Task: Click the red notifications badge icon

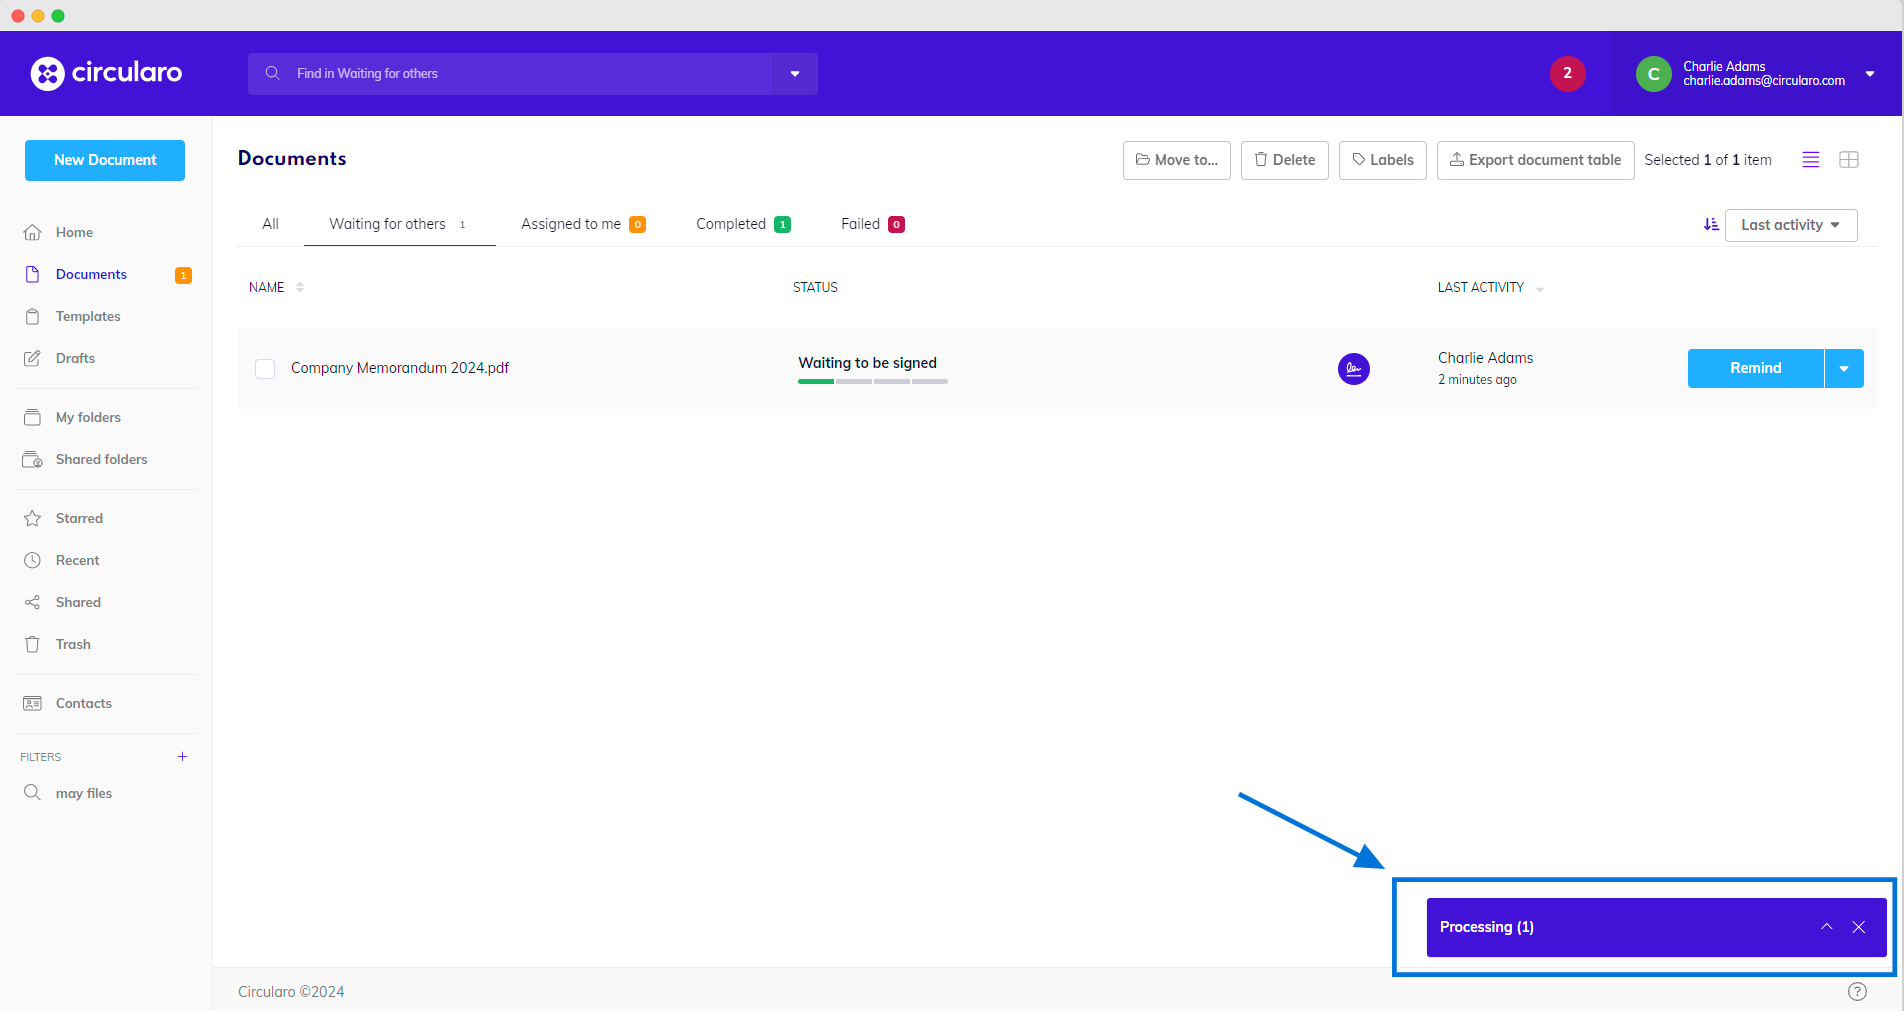Action: click(1567, 73)
